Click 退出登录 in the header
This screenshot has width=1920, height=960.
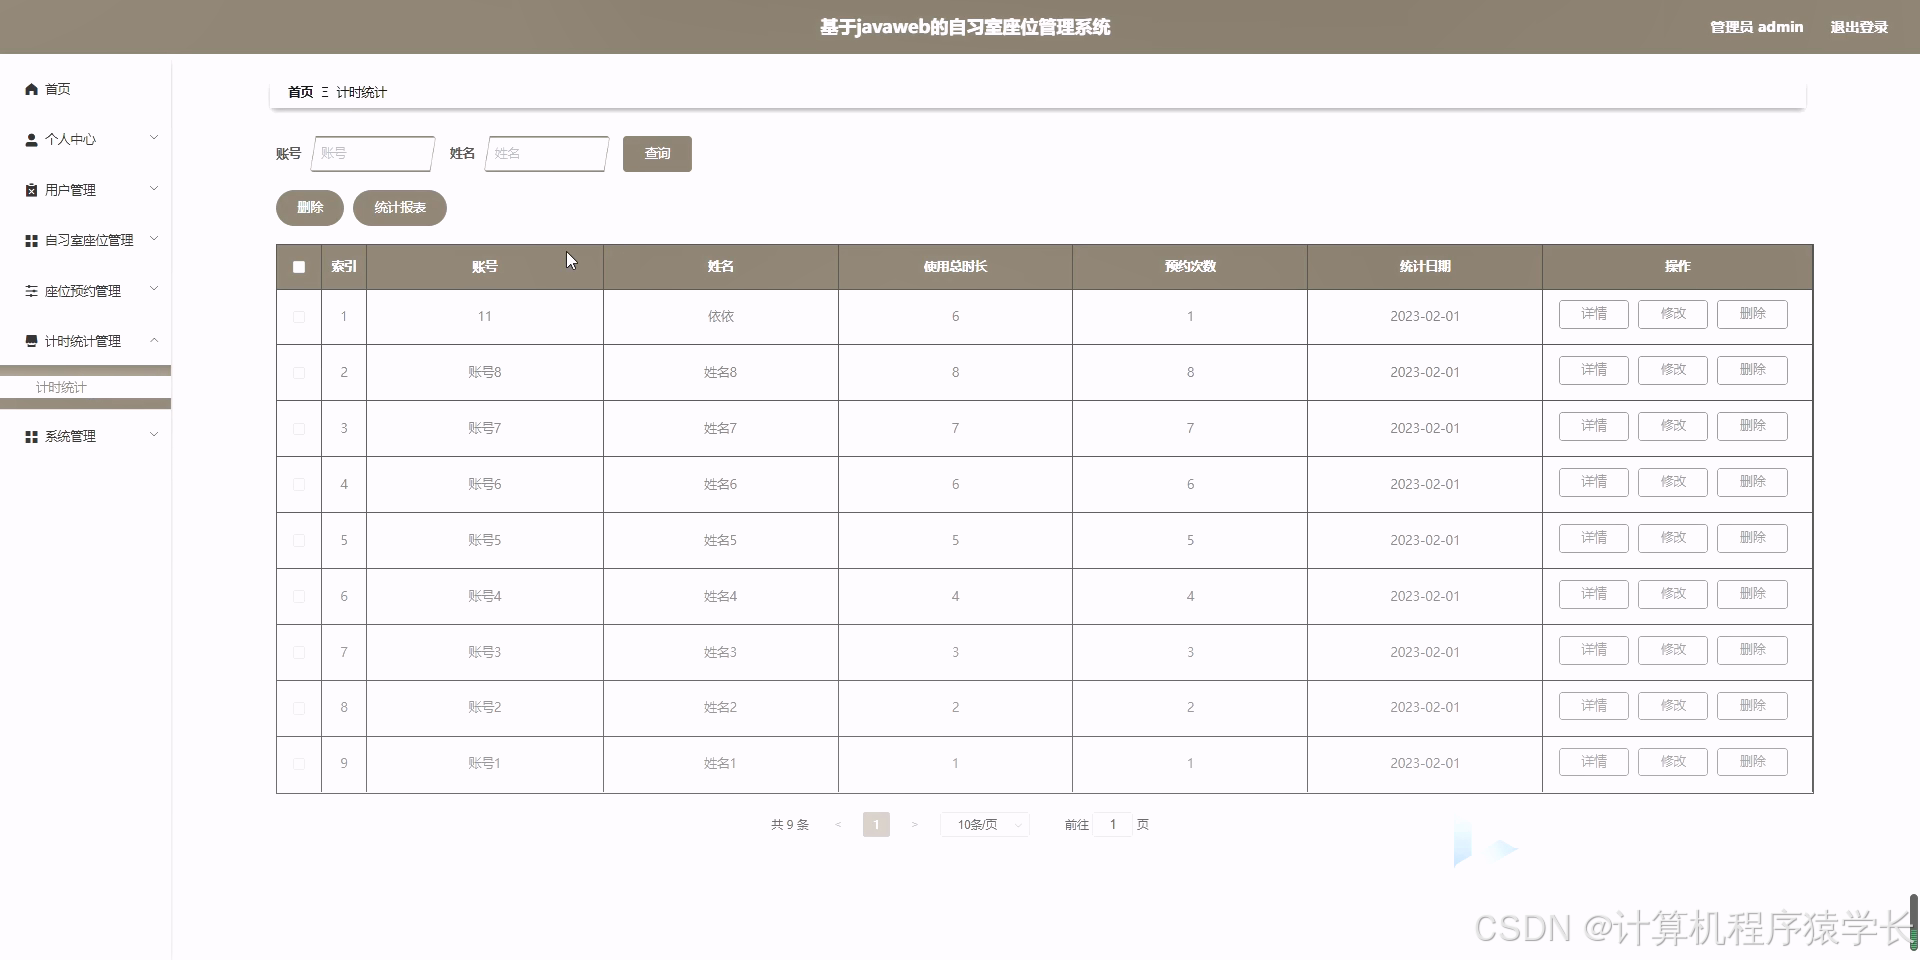(x=1859, y=27)
